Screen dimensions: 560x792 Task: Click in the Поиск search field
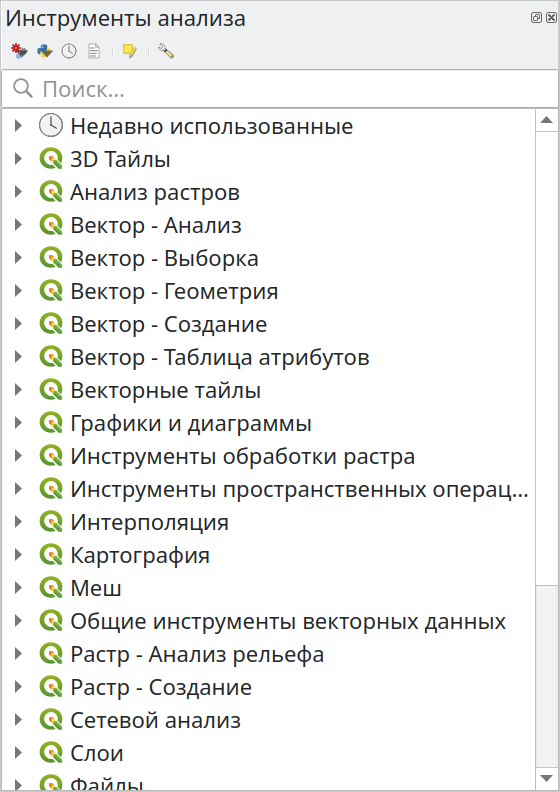point(280,89)
